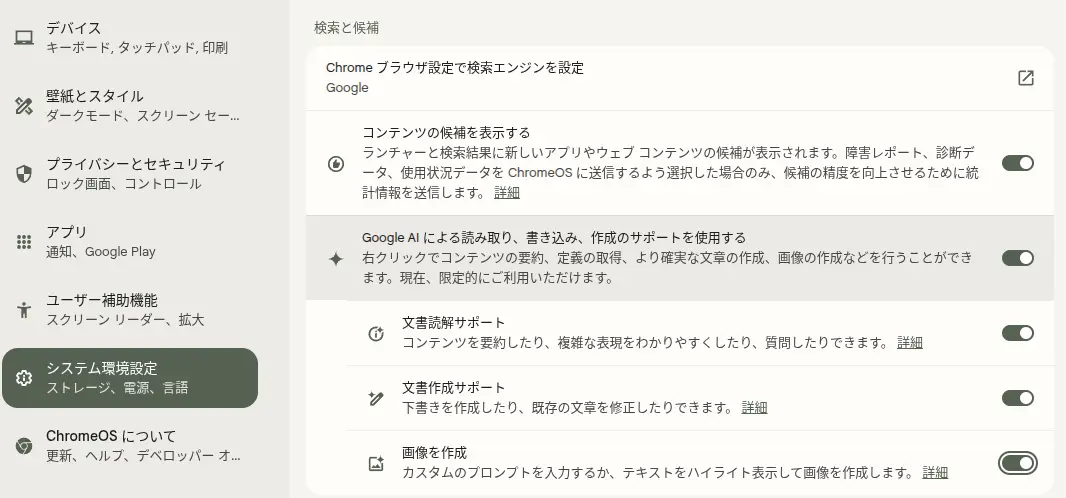Click Google AI による読み取り title text
The height and width of the screenshot is (498, 1066).
[x=553, y=238]
